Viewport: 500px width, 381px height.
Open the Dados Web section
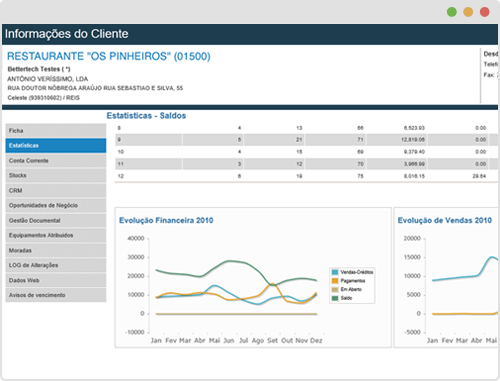(56, 280)
